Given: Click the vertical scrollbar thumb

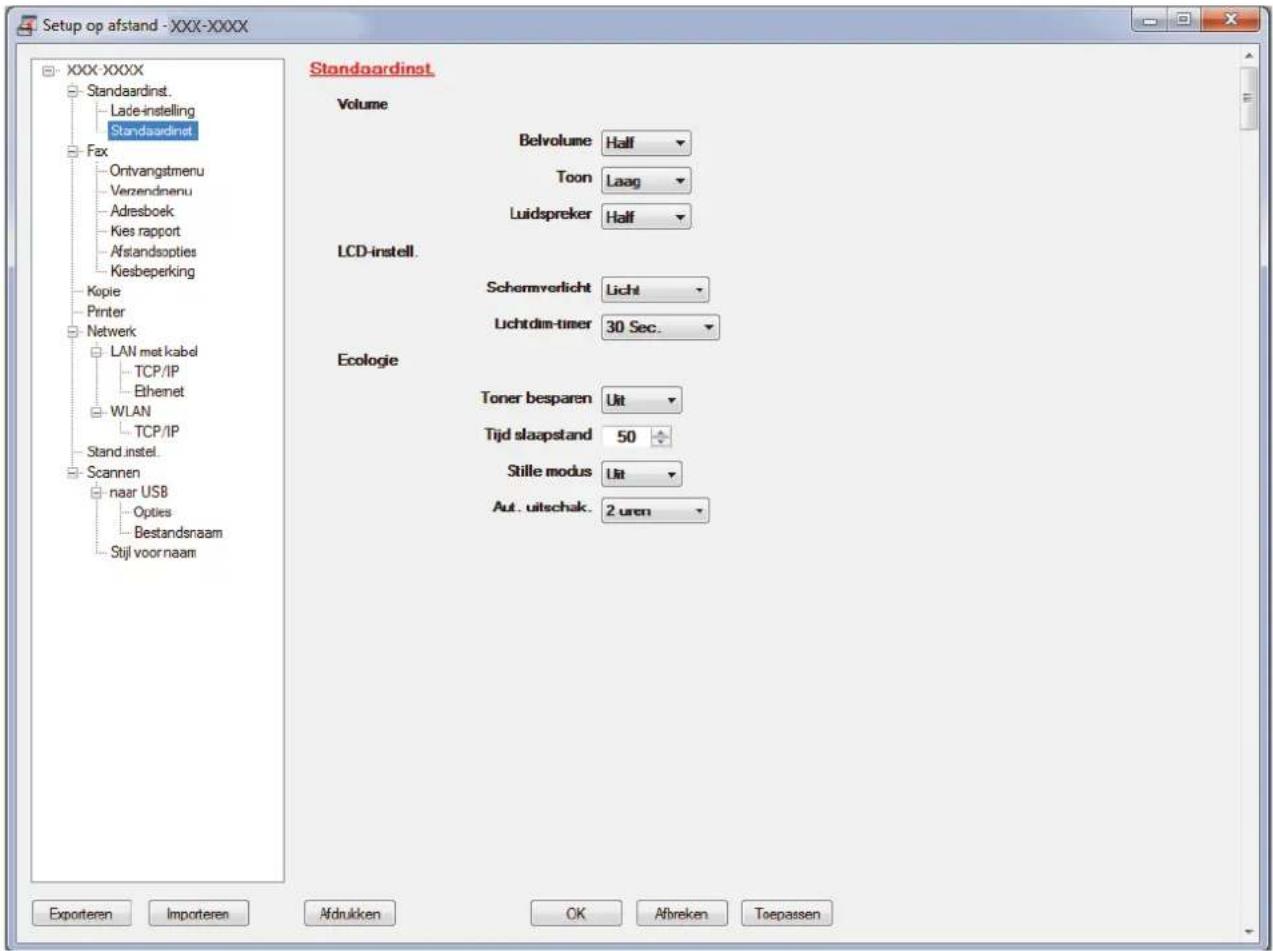Looking at the screenshot, I should pyautogui.click(x=1249, y=97).
